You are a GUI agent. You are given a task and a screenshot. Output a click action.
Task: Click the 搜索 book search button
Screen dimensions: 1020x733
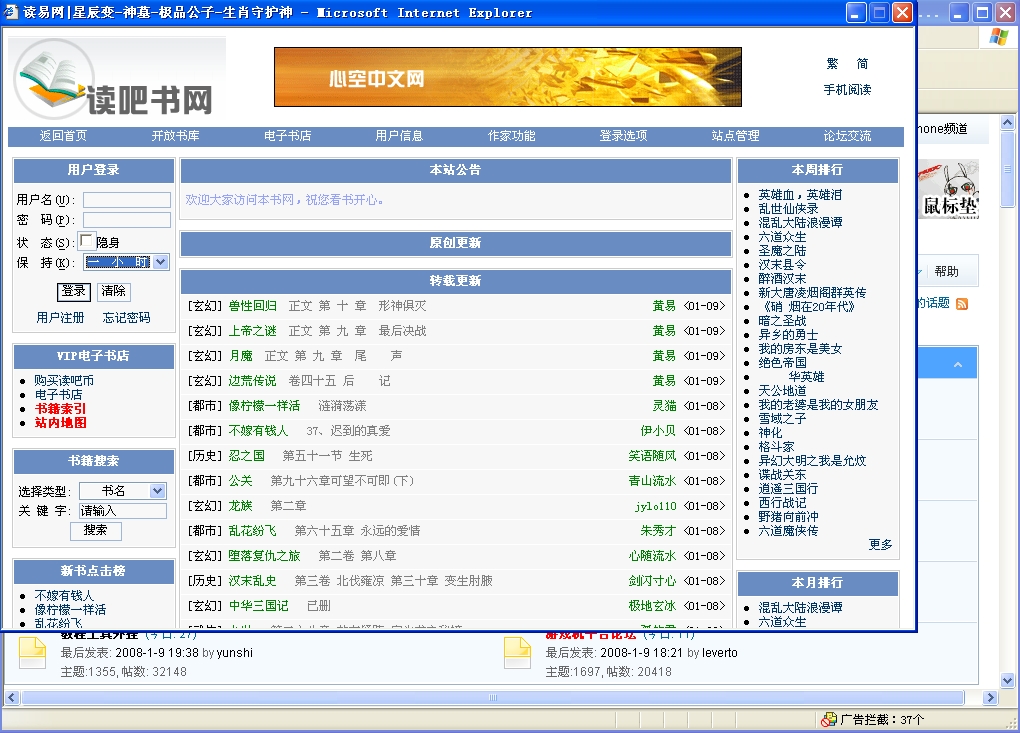tap(95, 530)
